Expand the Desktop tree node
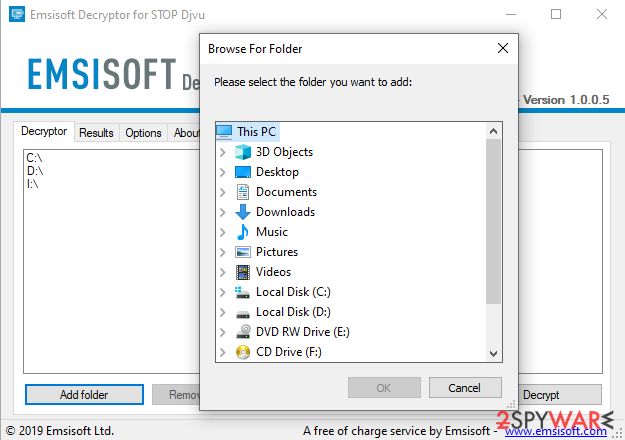The width and height of the screenshot is (625, 440). (223, 172)
